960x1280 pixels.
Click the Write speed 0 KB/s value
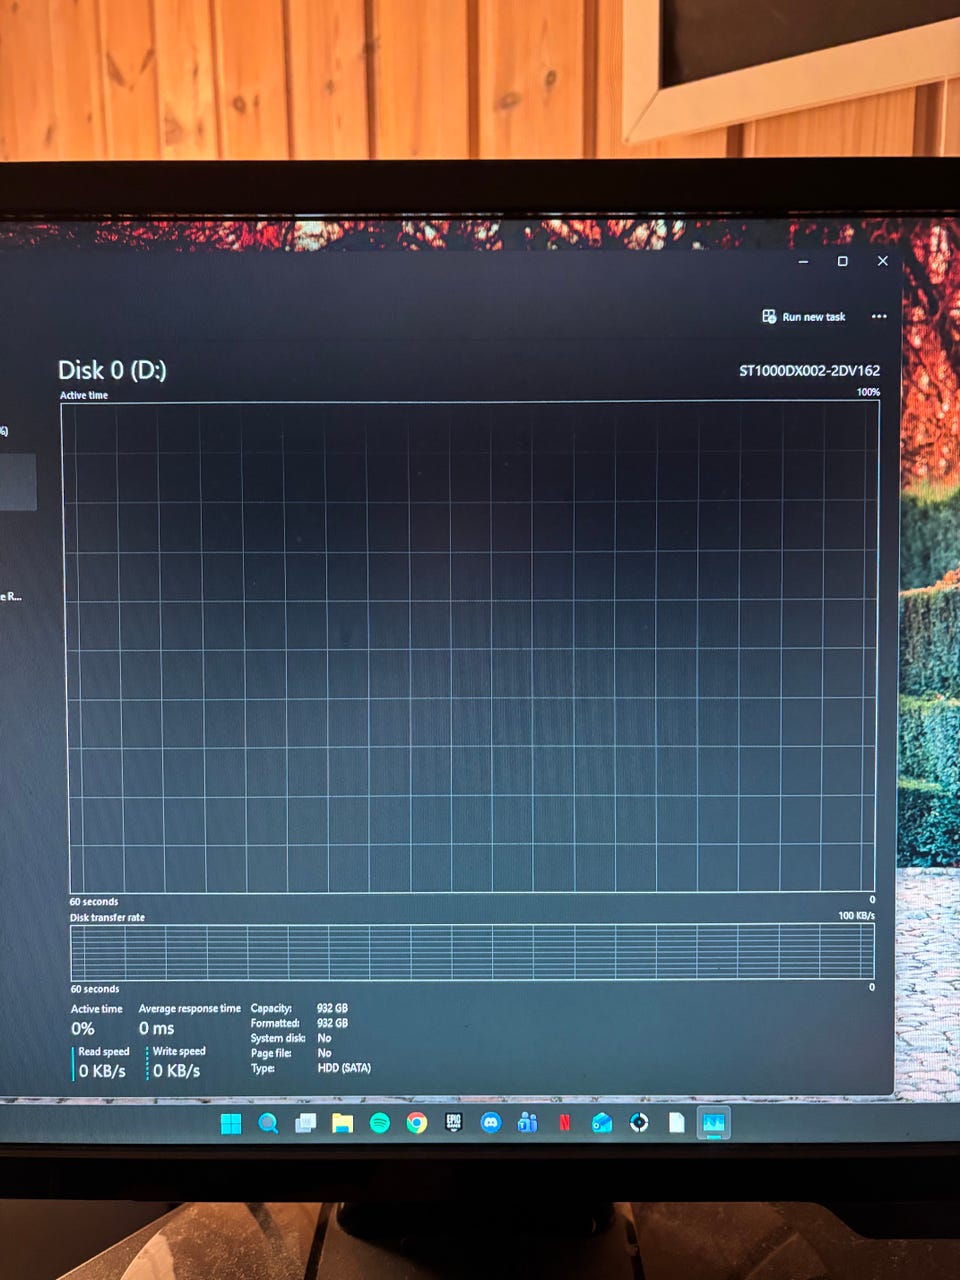(177, 1071)
